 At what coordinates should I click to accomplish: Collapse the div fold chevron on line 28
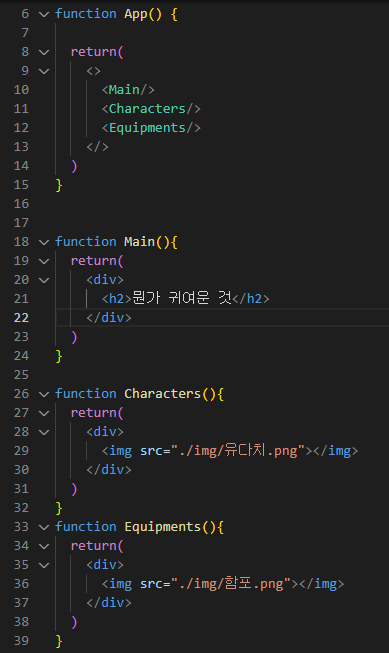(x=44, y=432)
